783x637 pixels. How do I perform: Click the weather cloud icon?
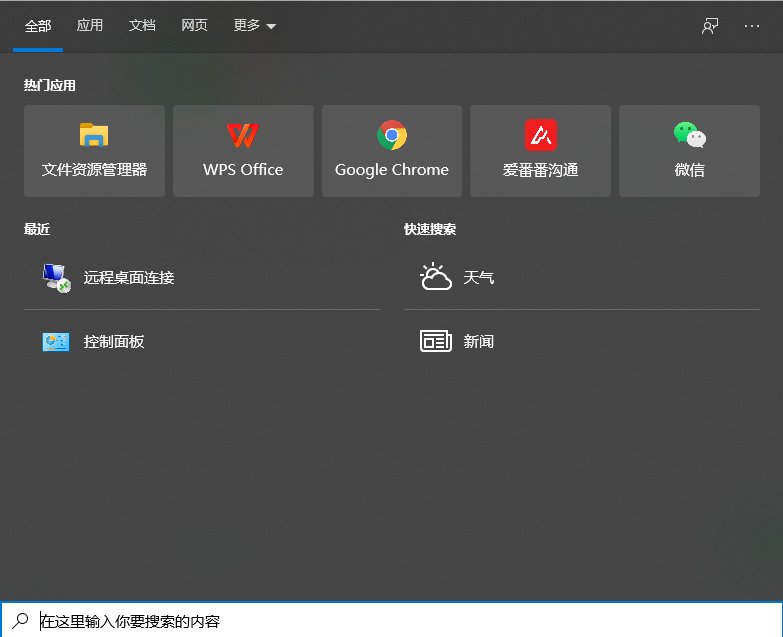pyautogui.click(x=435, y=277)
